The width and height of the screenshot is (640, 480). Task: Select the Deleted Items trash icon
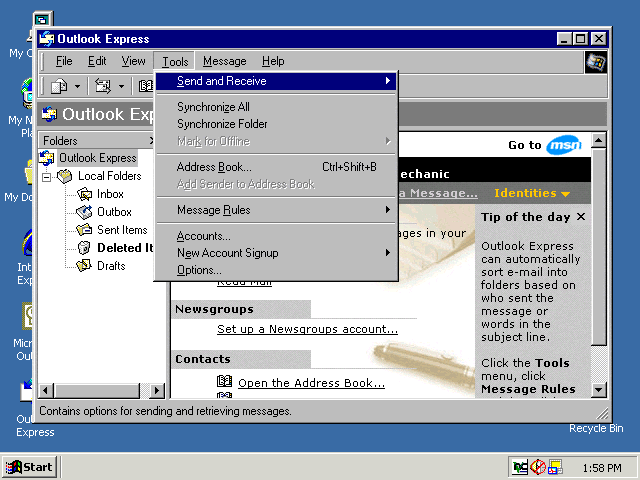click(84, 248)
